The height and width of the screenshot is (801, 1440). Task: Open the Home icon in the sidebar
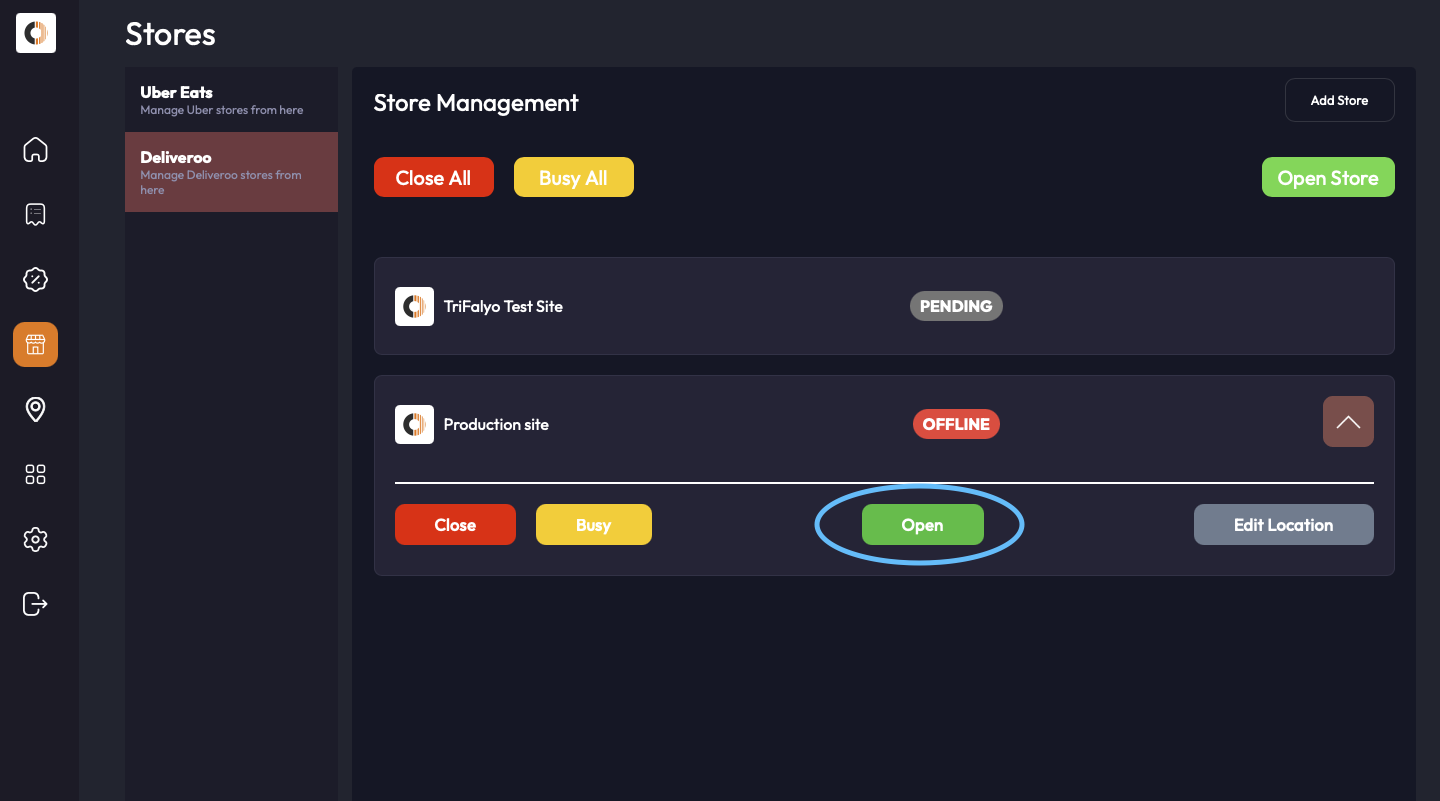[x=35, y=150]
